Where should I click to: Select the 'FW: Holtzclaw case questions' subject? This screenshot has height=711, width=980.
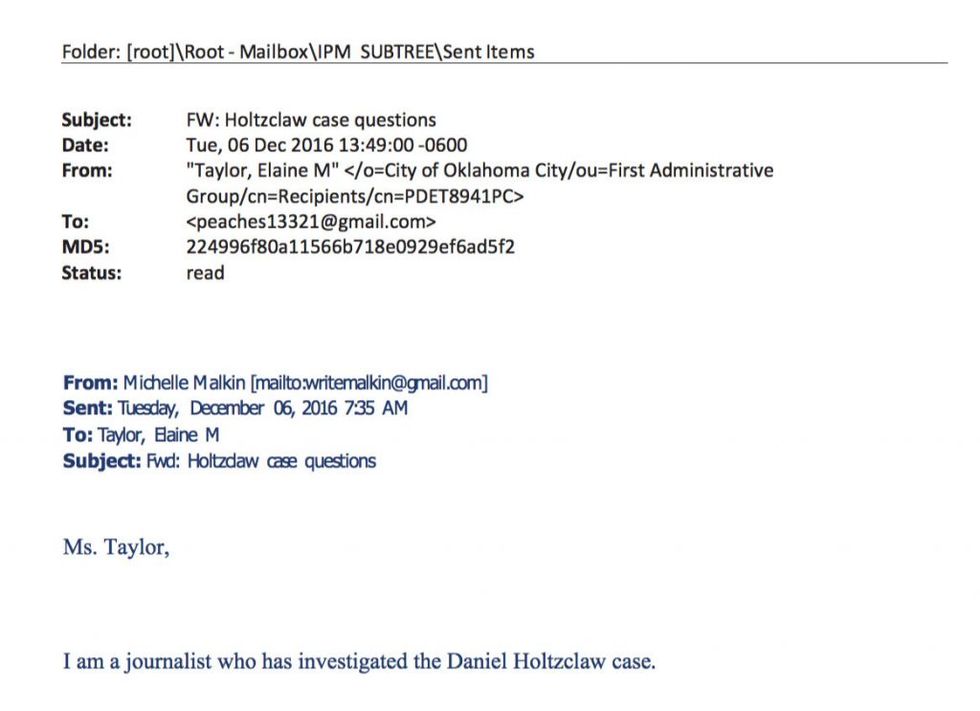(311, 120)
